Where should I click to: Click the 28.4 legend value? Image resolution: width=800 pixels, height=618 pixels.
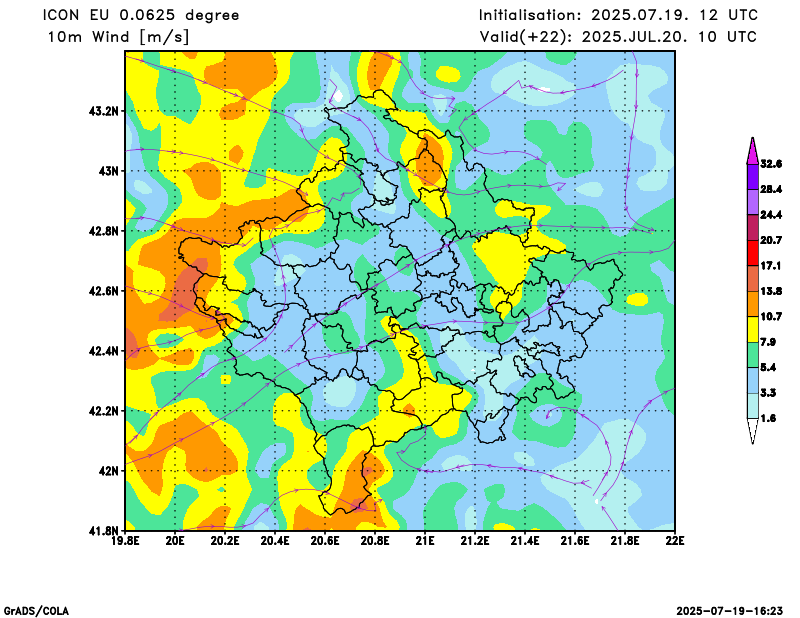(771, 189)
